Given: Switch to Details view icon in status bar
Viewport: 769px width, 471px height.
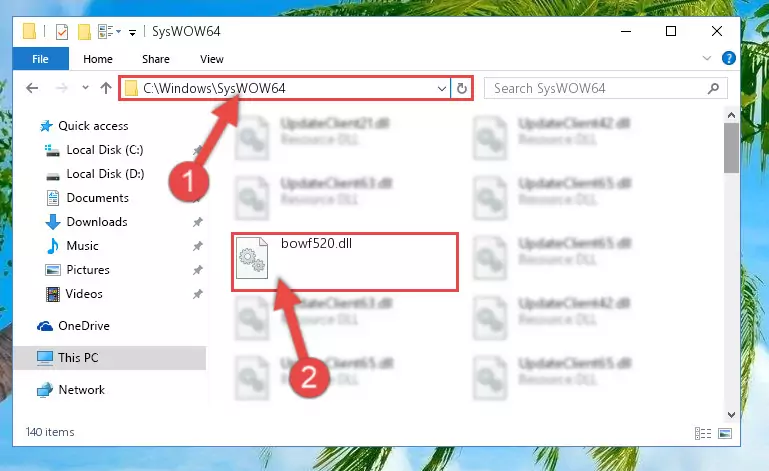Looking at the screenshot, I should point(703,433).
